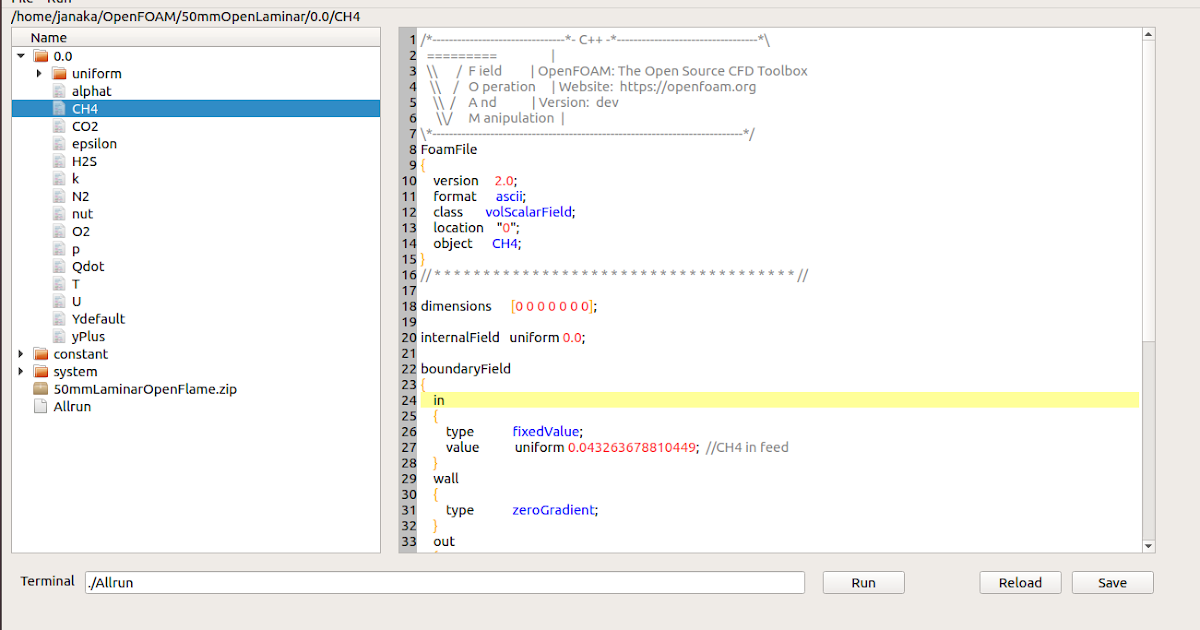1200x630 pixels.
Task: Collapse the 0.0 tree branch
Action: click(x=20, y=55)
